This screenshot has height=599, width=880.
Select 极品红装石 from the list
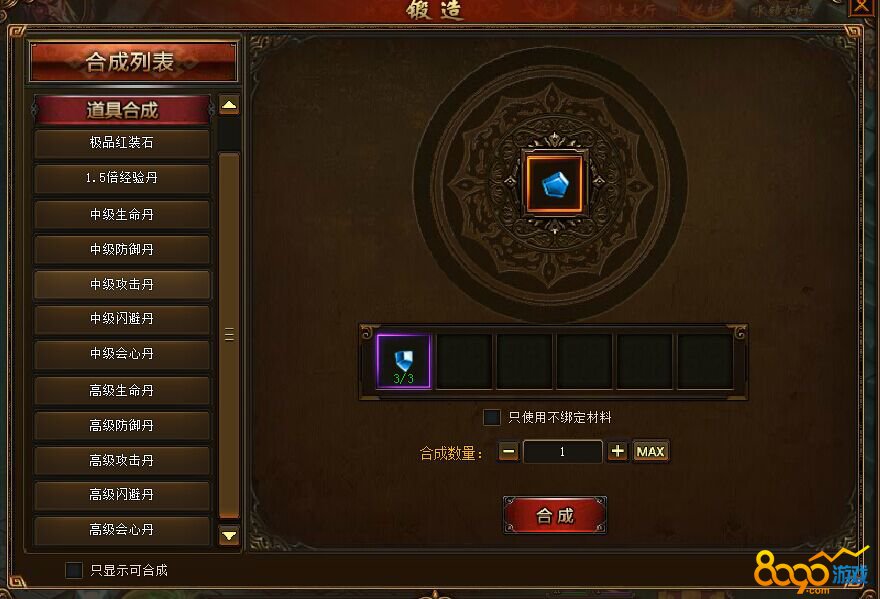tap(122, 143)
